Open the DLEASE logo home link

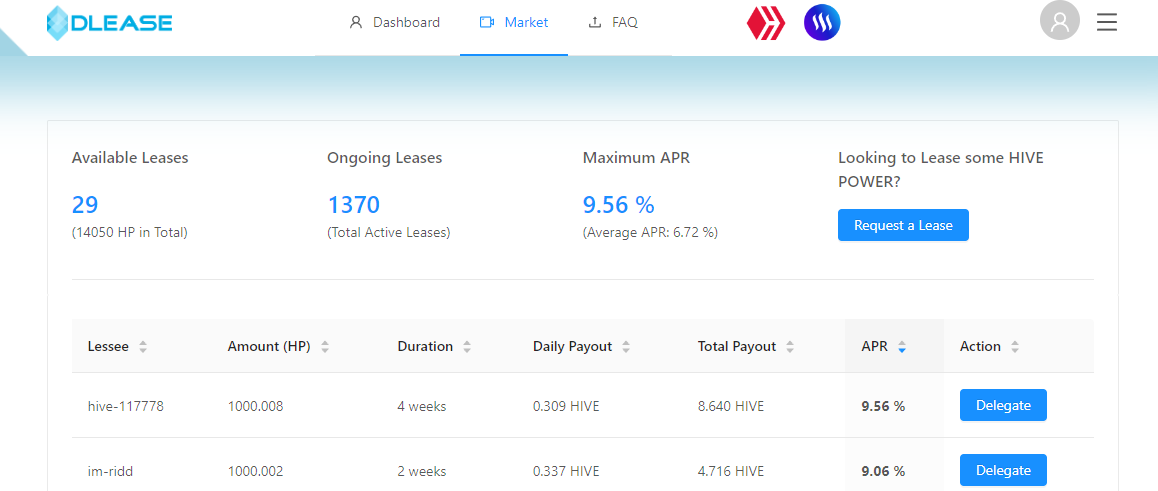click(109, 23)
